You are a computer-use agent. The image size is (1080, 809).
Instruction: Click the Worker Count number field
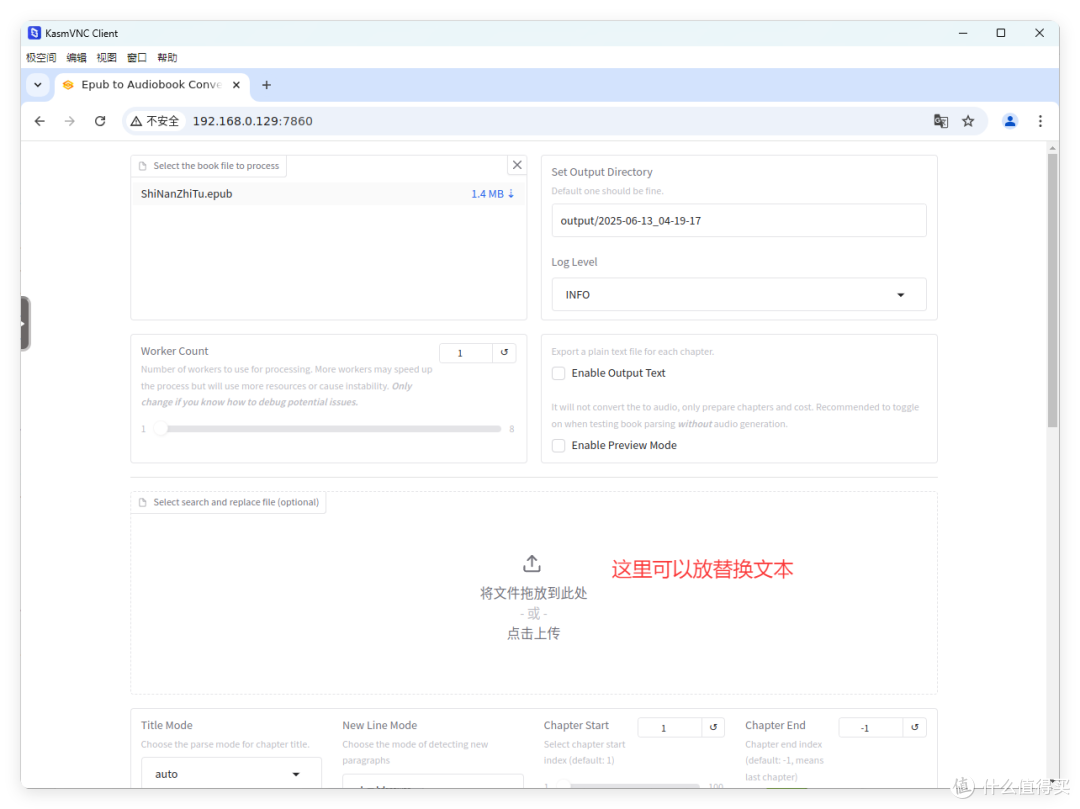point(466,353)
